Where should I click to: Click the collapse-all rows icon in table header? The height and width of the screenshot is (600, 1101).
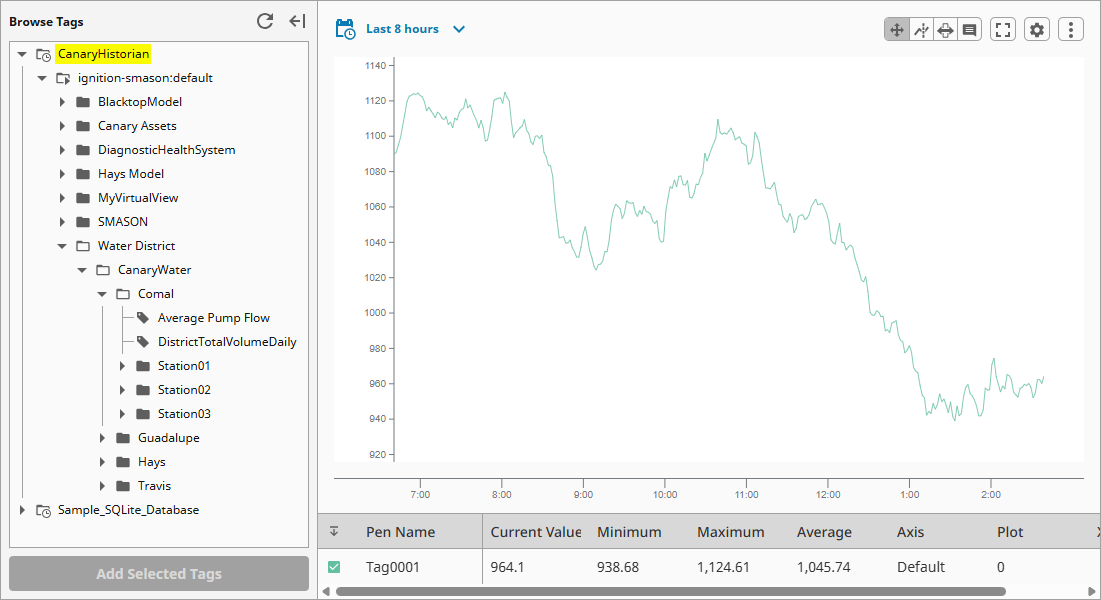point(334,532)
